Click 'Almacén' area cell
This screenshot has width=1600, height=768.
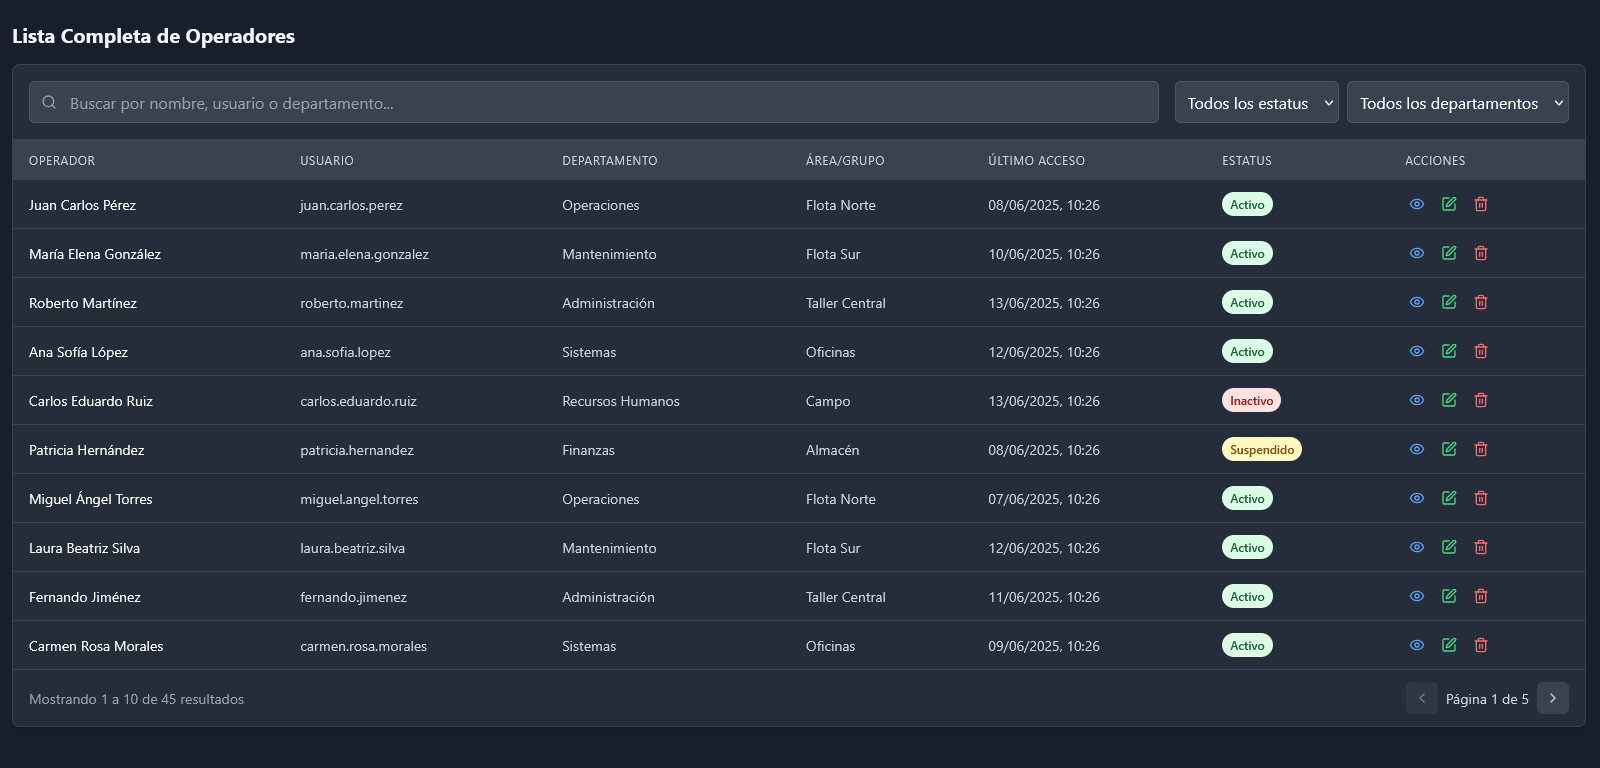tap(832, 450)
